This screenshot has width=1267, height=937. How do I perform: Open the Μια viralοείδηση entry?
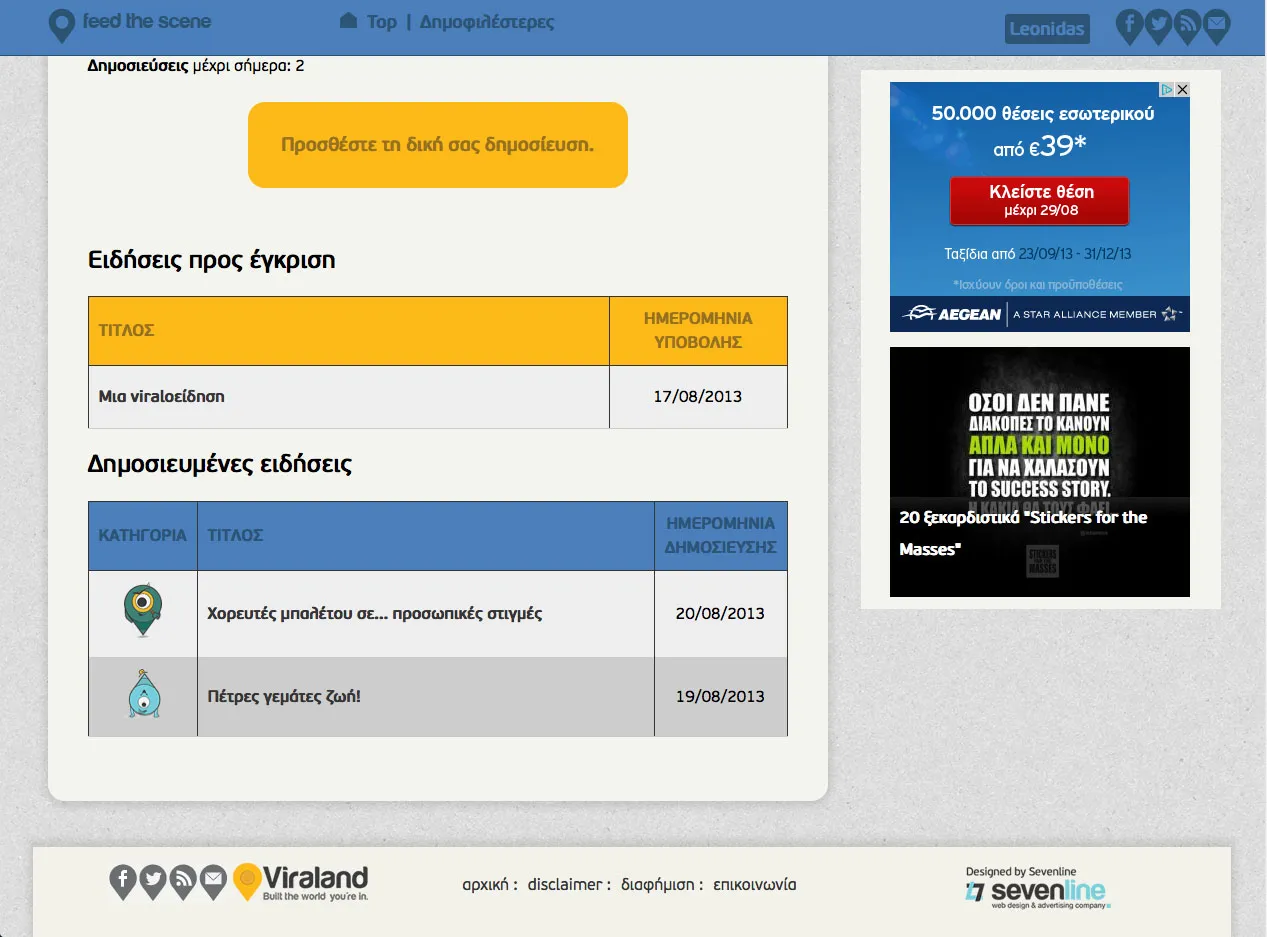[162, 396]
